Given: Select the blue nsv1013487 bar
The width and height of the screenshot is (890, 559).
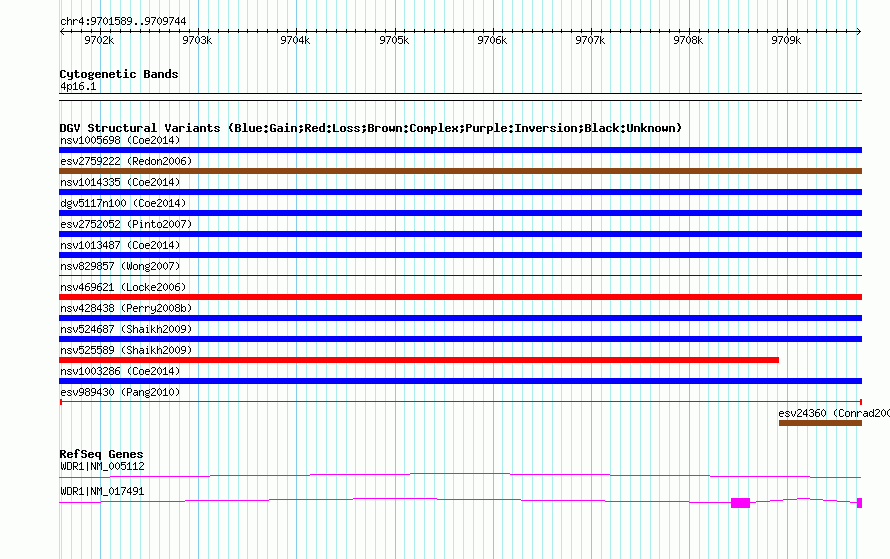Looking at the screenshot, I should point(460,255).
